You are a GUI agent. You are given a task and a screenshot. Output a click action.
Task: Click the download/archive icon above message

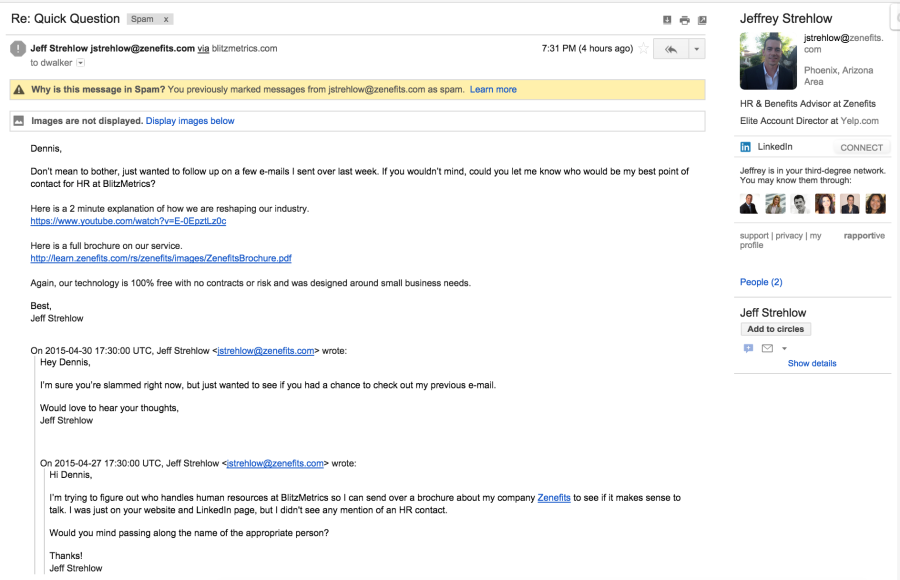[x=667, y=20]
